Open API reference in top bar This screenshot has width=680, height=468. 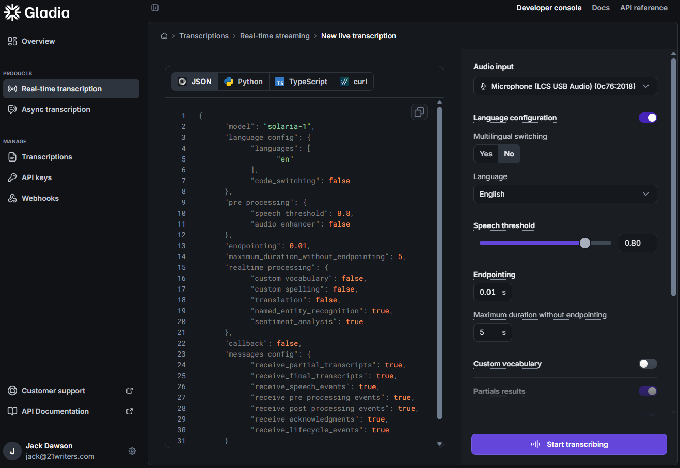click(x=644, y=8)
